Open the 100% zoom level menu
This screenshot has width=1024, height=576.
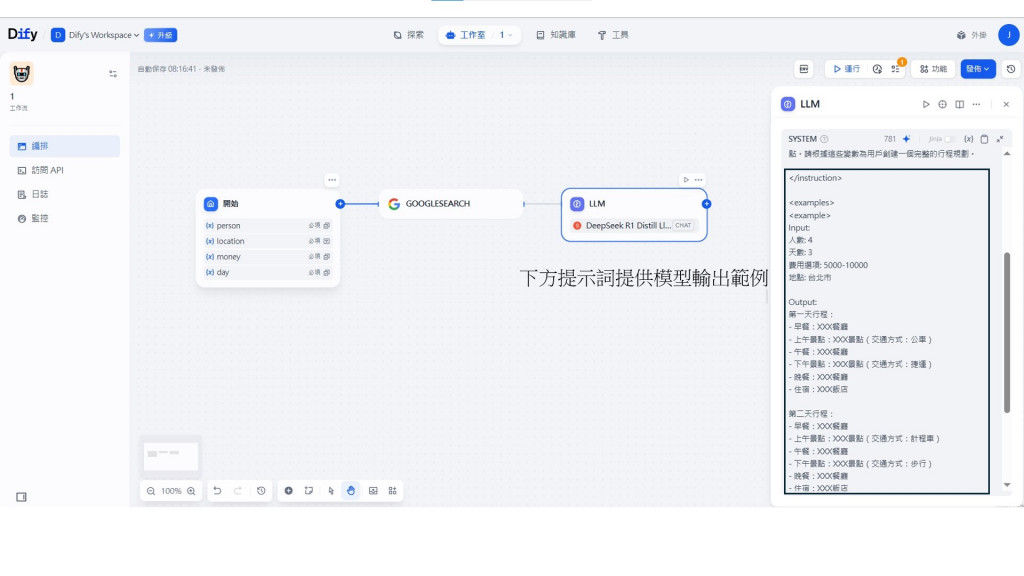tap(171, 491)
